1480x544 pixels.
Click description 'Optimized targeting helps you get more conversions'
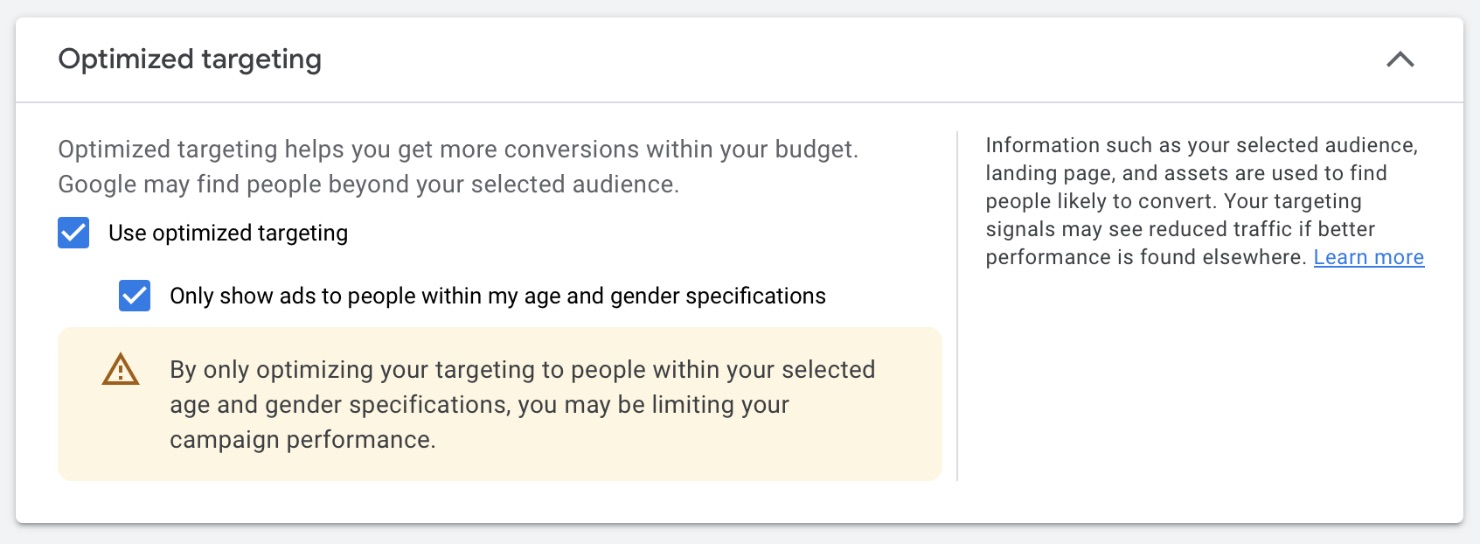[x=458, y=167]
